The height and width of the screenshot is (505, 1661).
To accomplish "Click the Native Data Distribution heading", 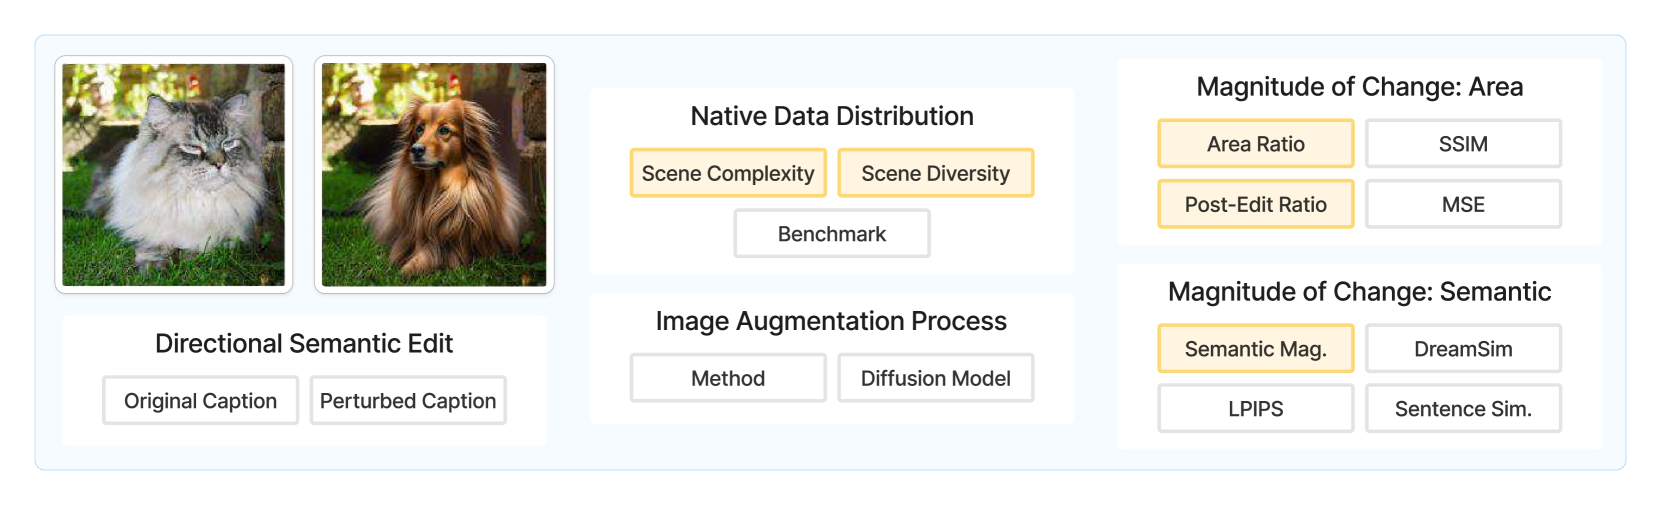I will 832,116.
